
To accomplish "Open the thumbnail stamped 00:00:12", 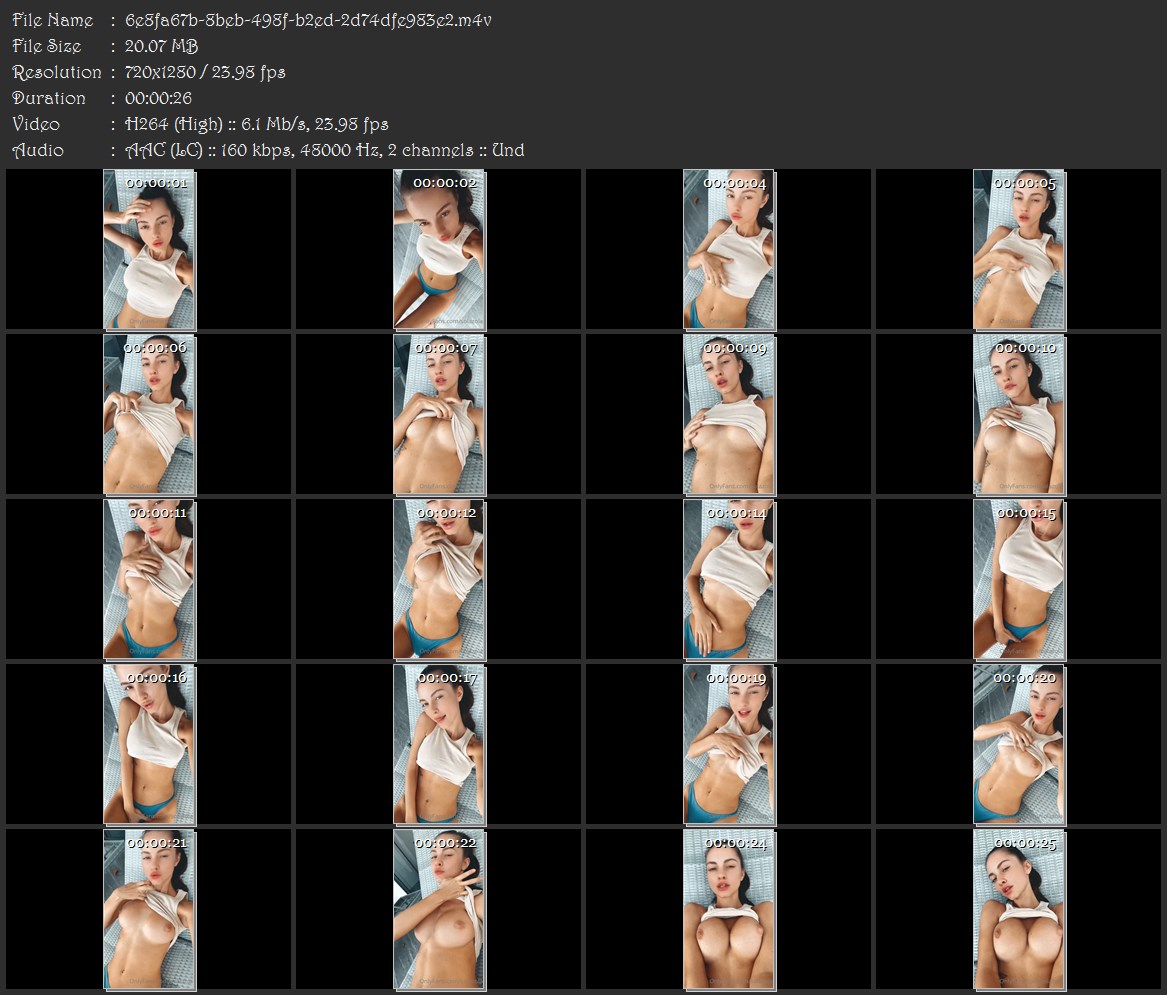I will [x=439, y=580].
